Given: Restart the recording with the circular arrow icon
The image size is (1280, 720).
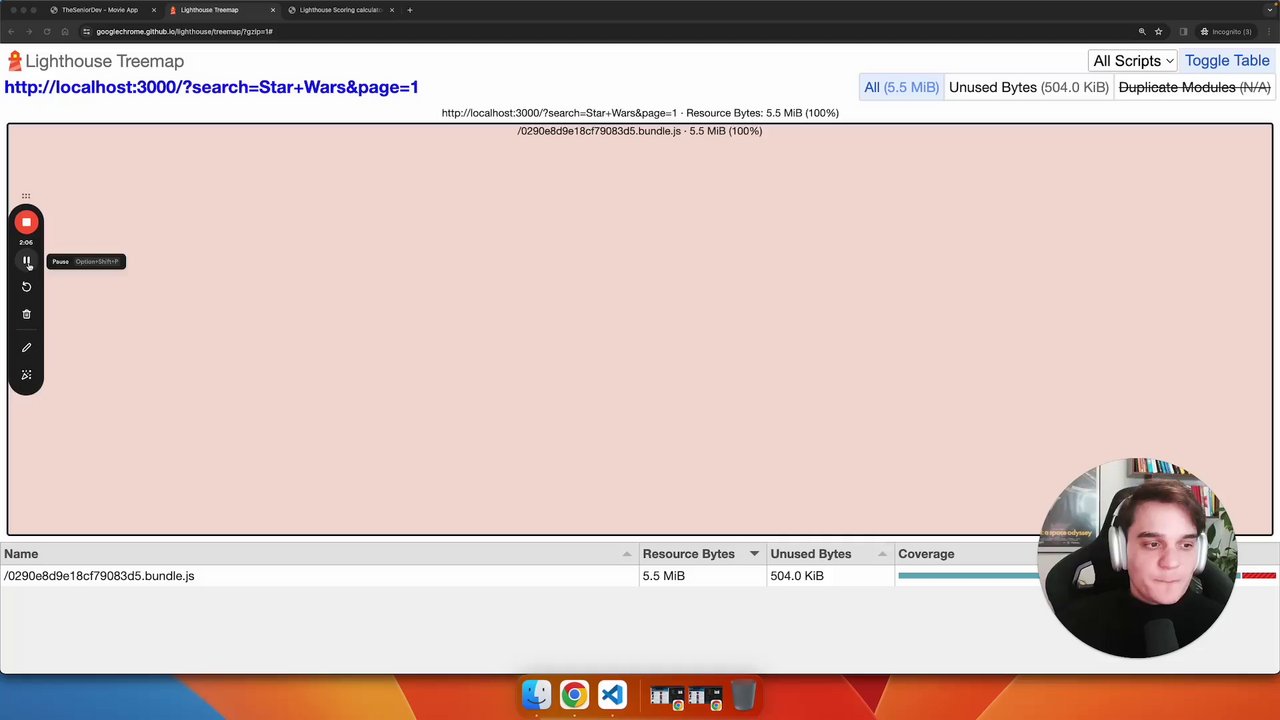Looking at the screenshot, I should (x=27, y=287).
